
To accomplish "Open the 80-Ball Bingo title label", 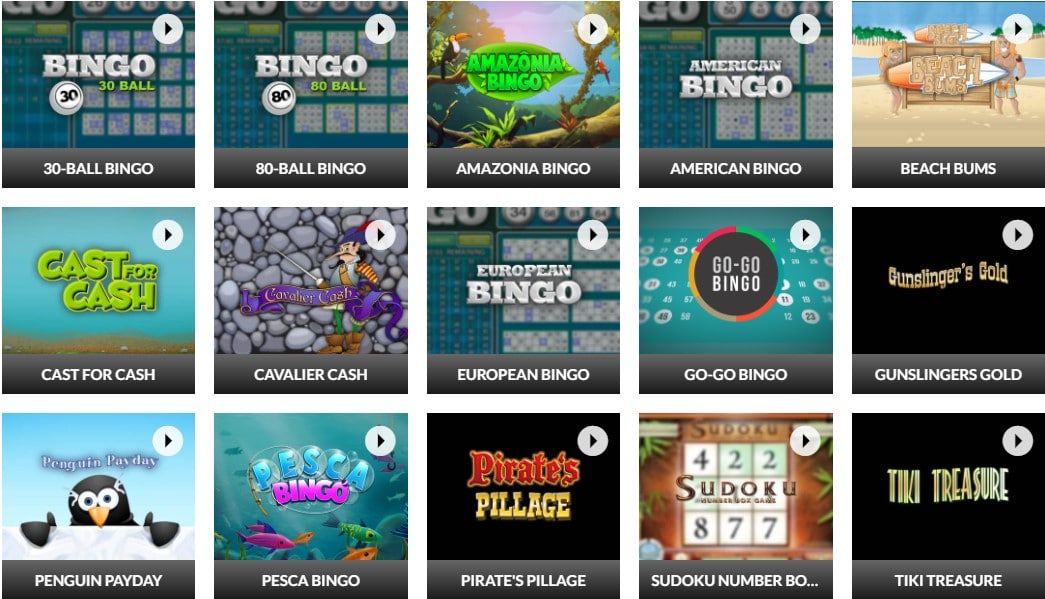I will [x=311, y=169].
